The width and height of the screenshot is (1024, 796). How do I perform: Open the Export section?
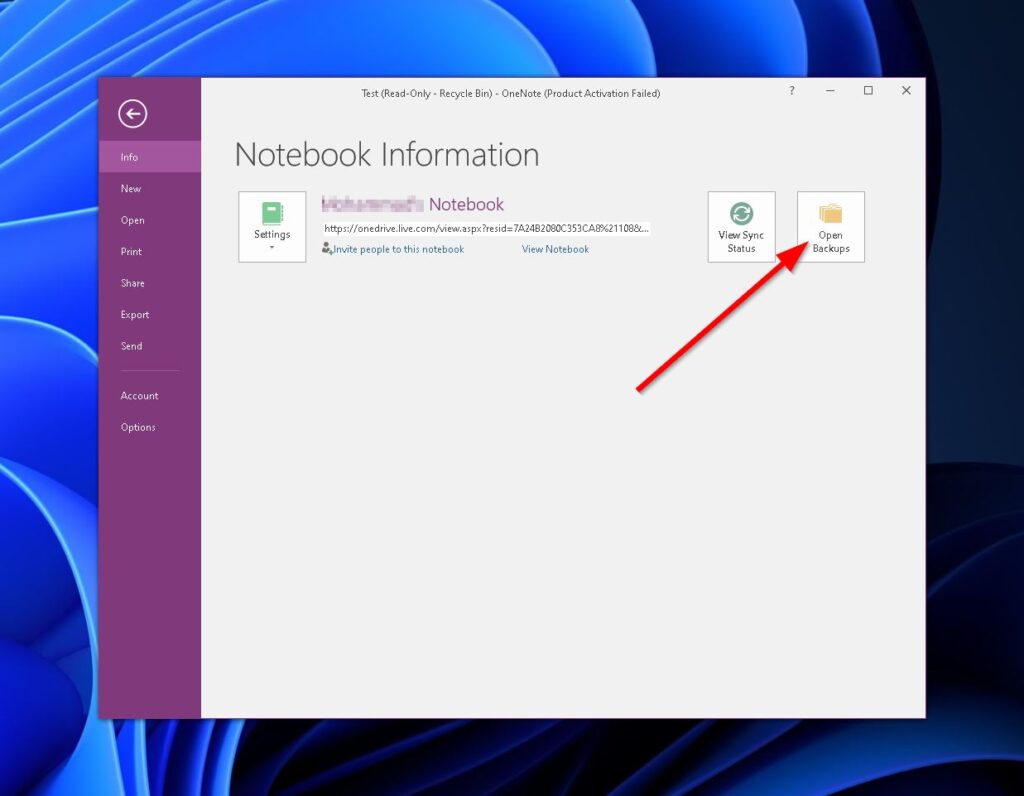pos(134,314)
